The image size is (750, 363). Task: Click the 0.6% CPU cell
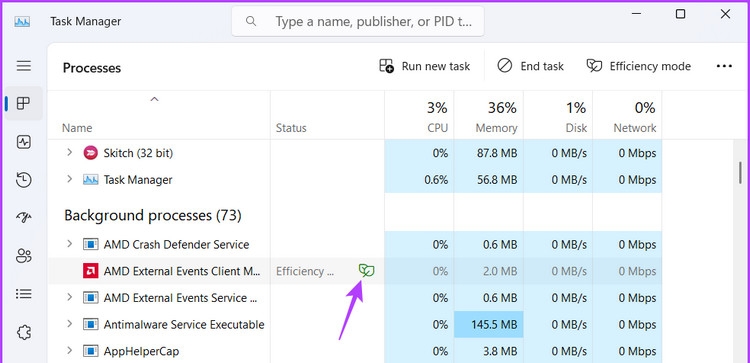419,180
